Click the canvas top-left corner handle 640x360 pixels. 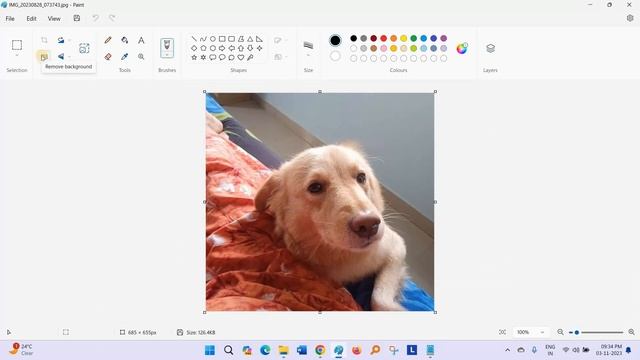click(x=204, y=92)
